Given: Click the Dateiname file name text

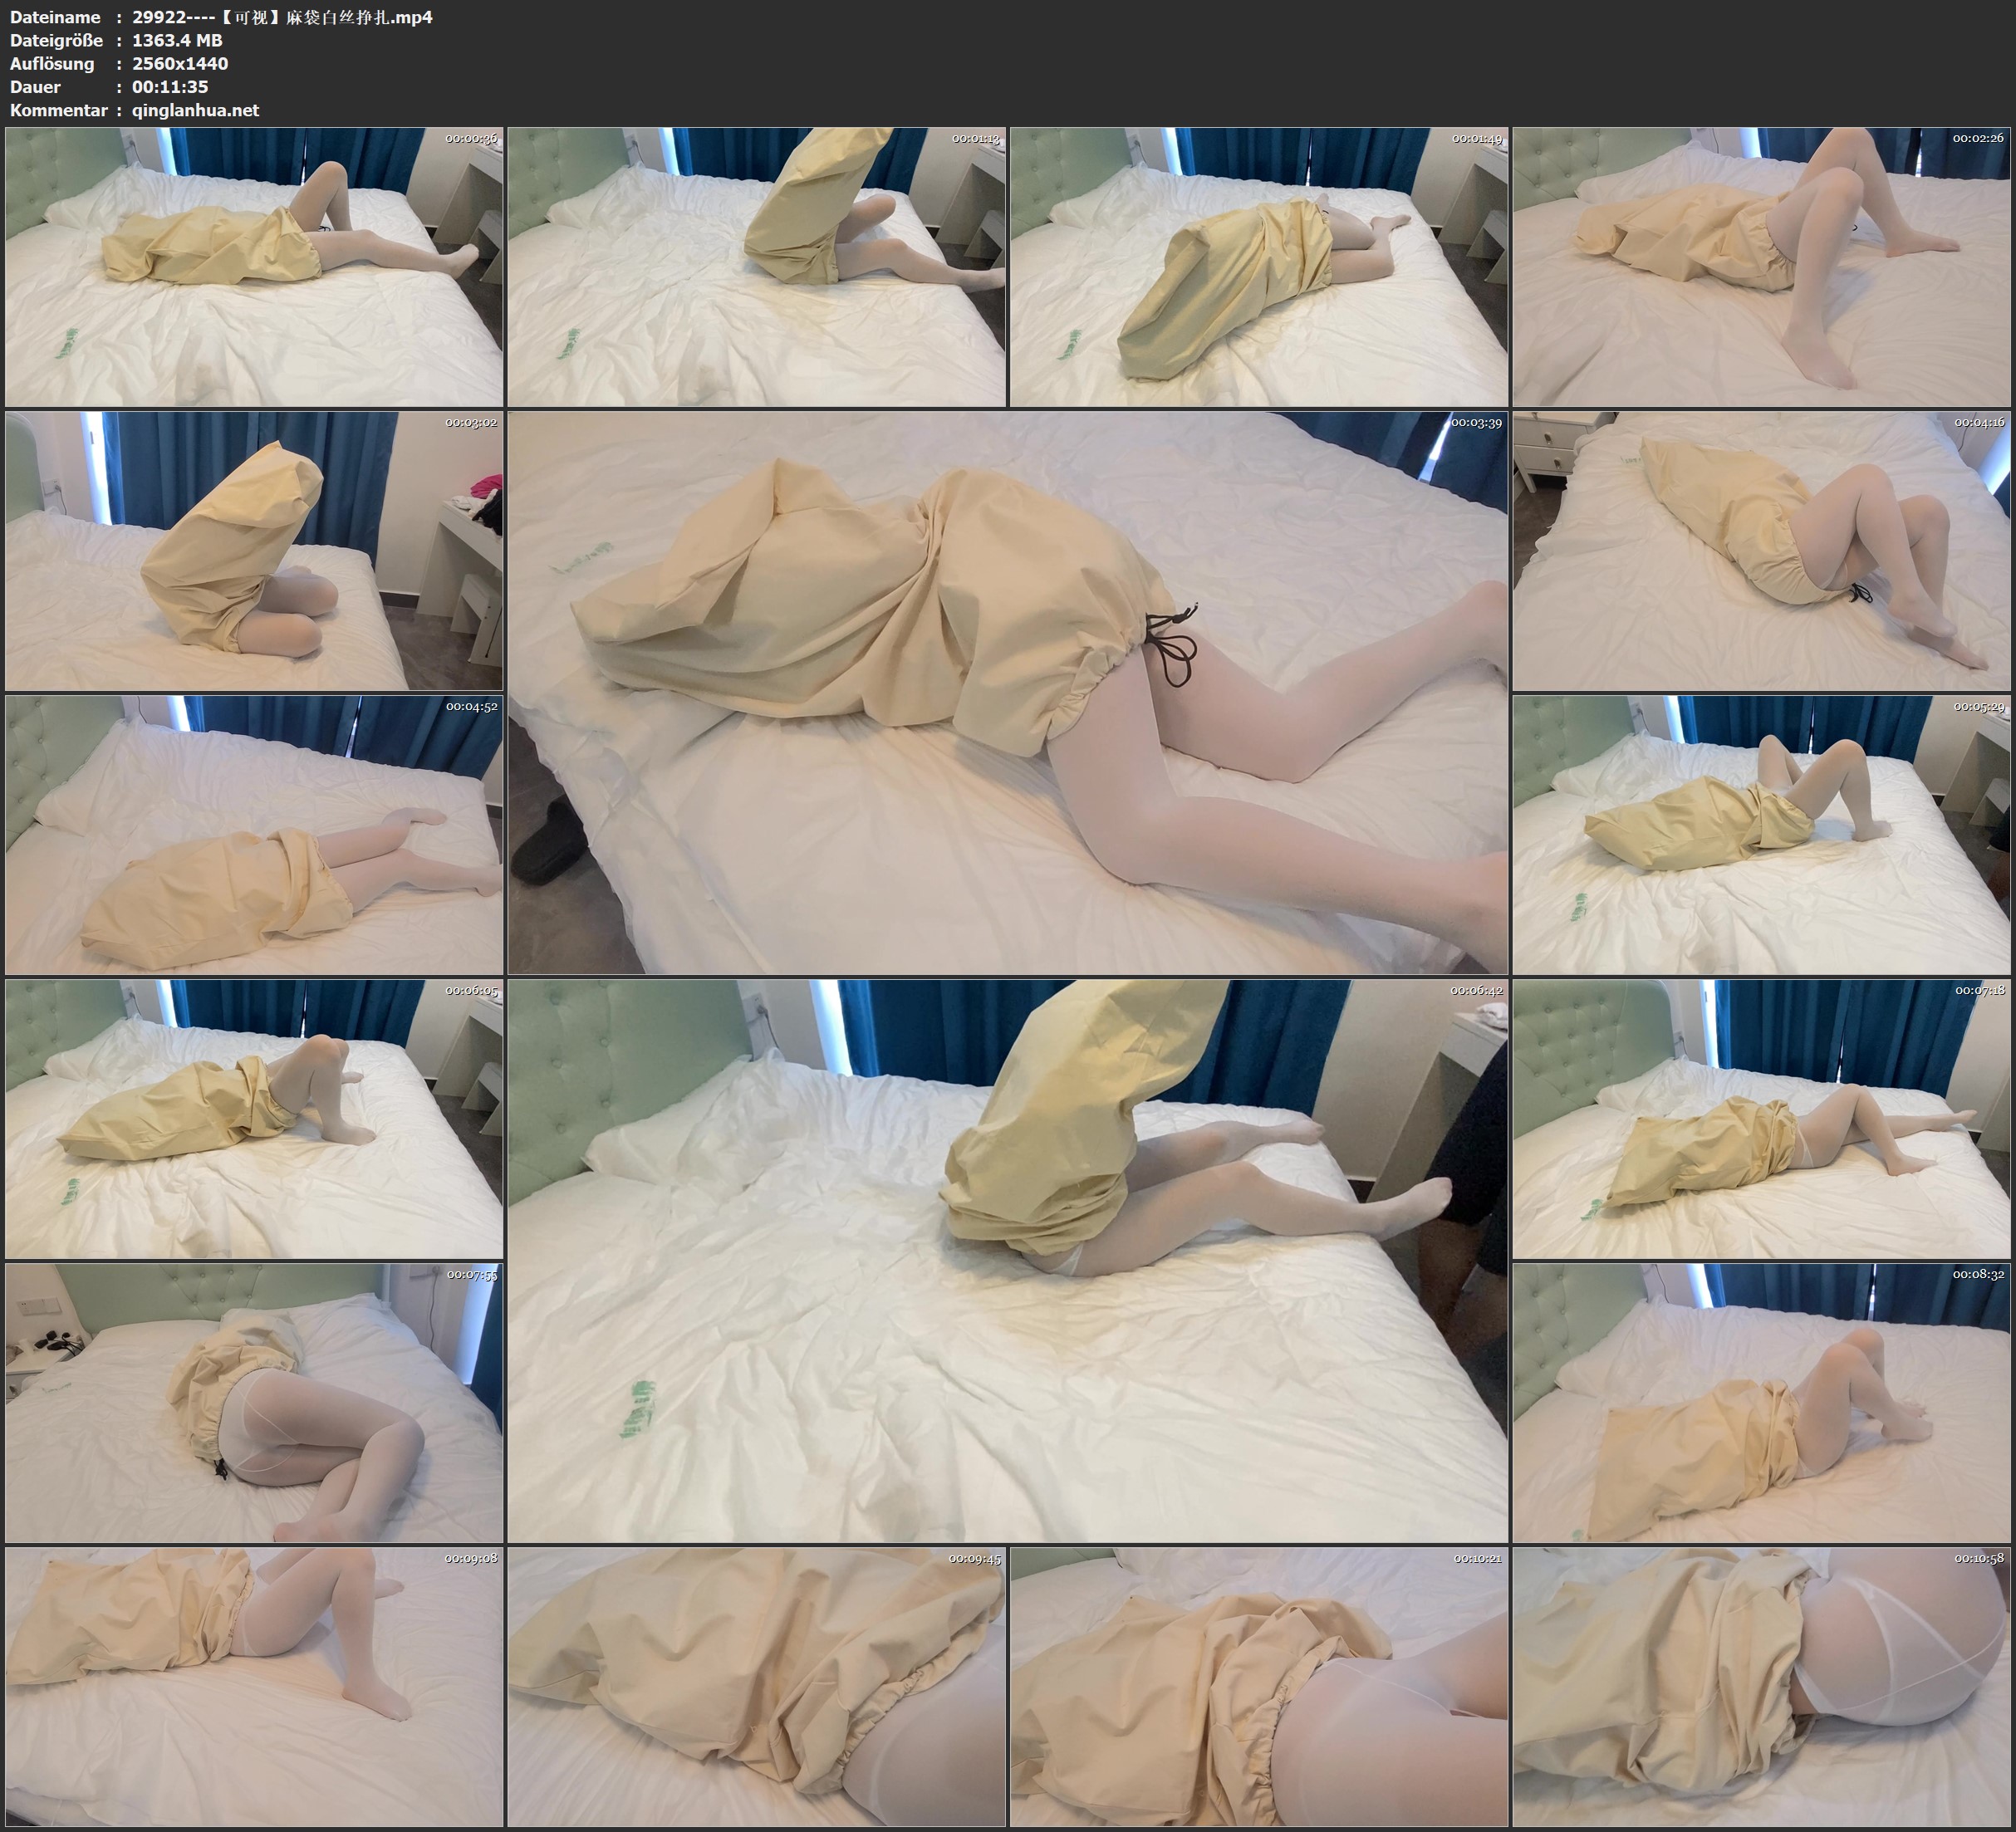Looking at the screenshot, I should click(282, 17).
